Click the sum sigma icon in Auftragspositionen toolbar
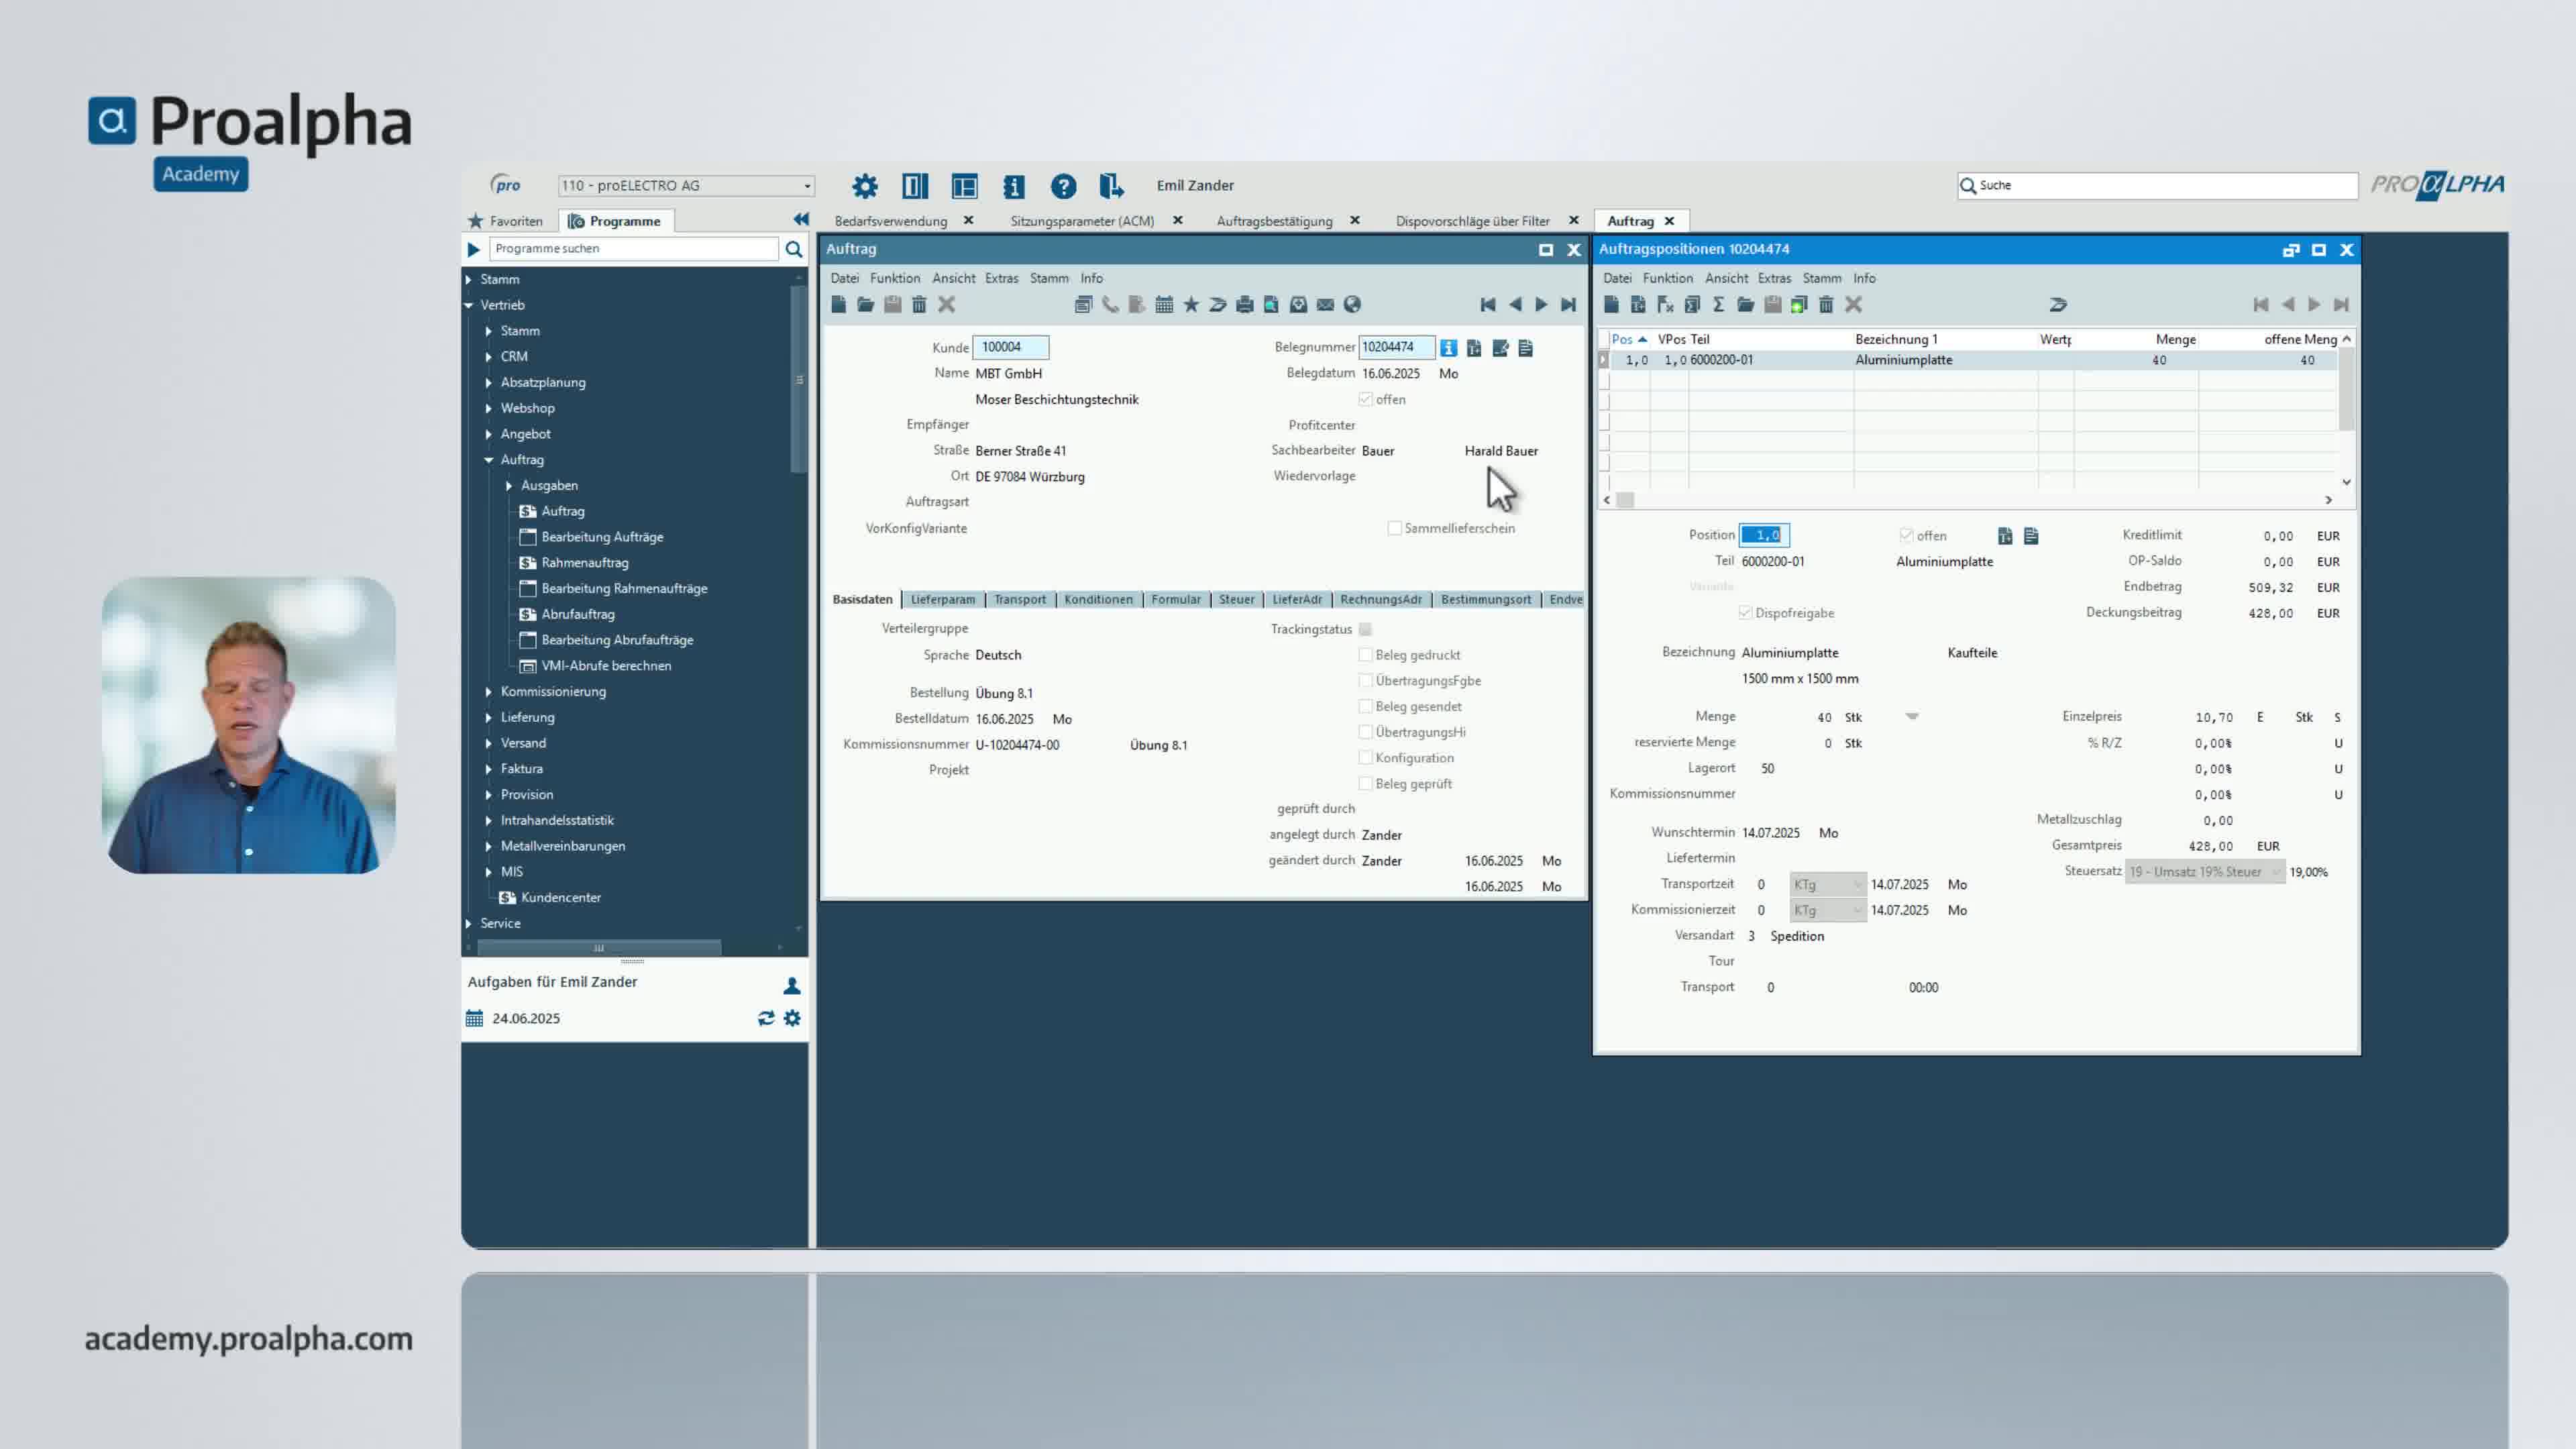This screenshot has height=1449, width=2576. pos(1718,305)
